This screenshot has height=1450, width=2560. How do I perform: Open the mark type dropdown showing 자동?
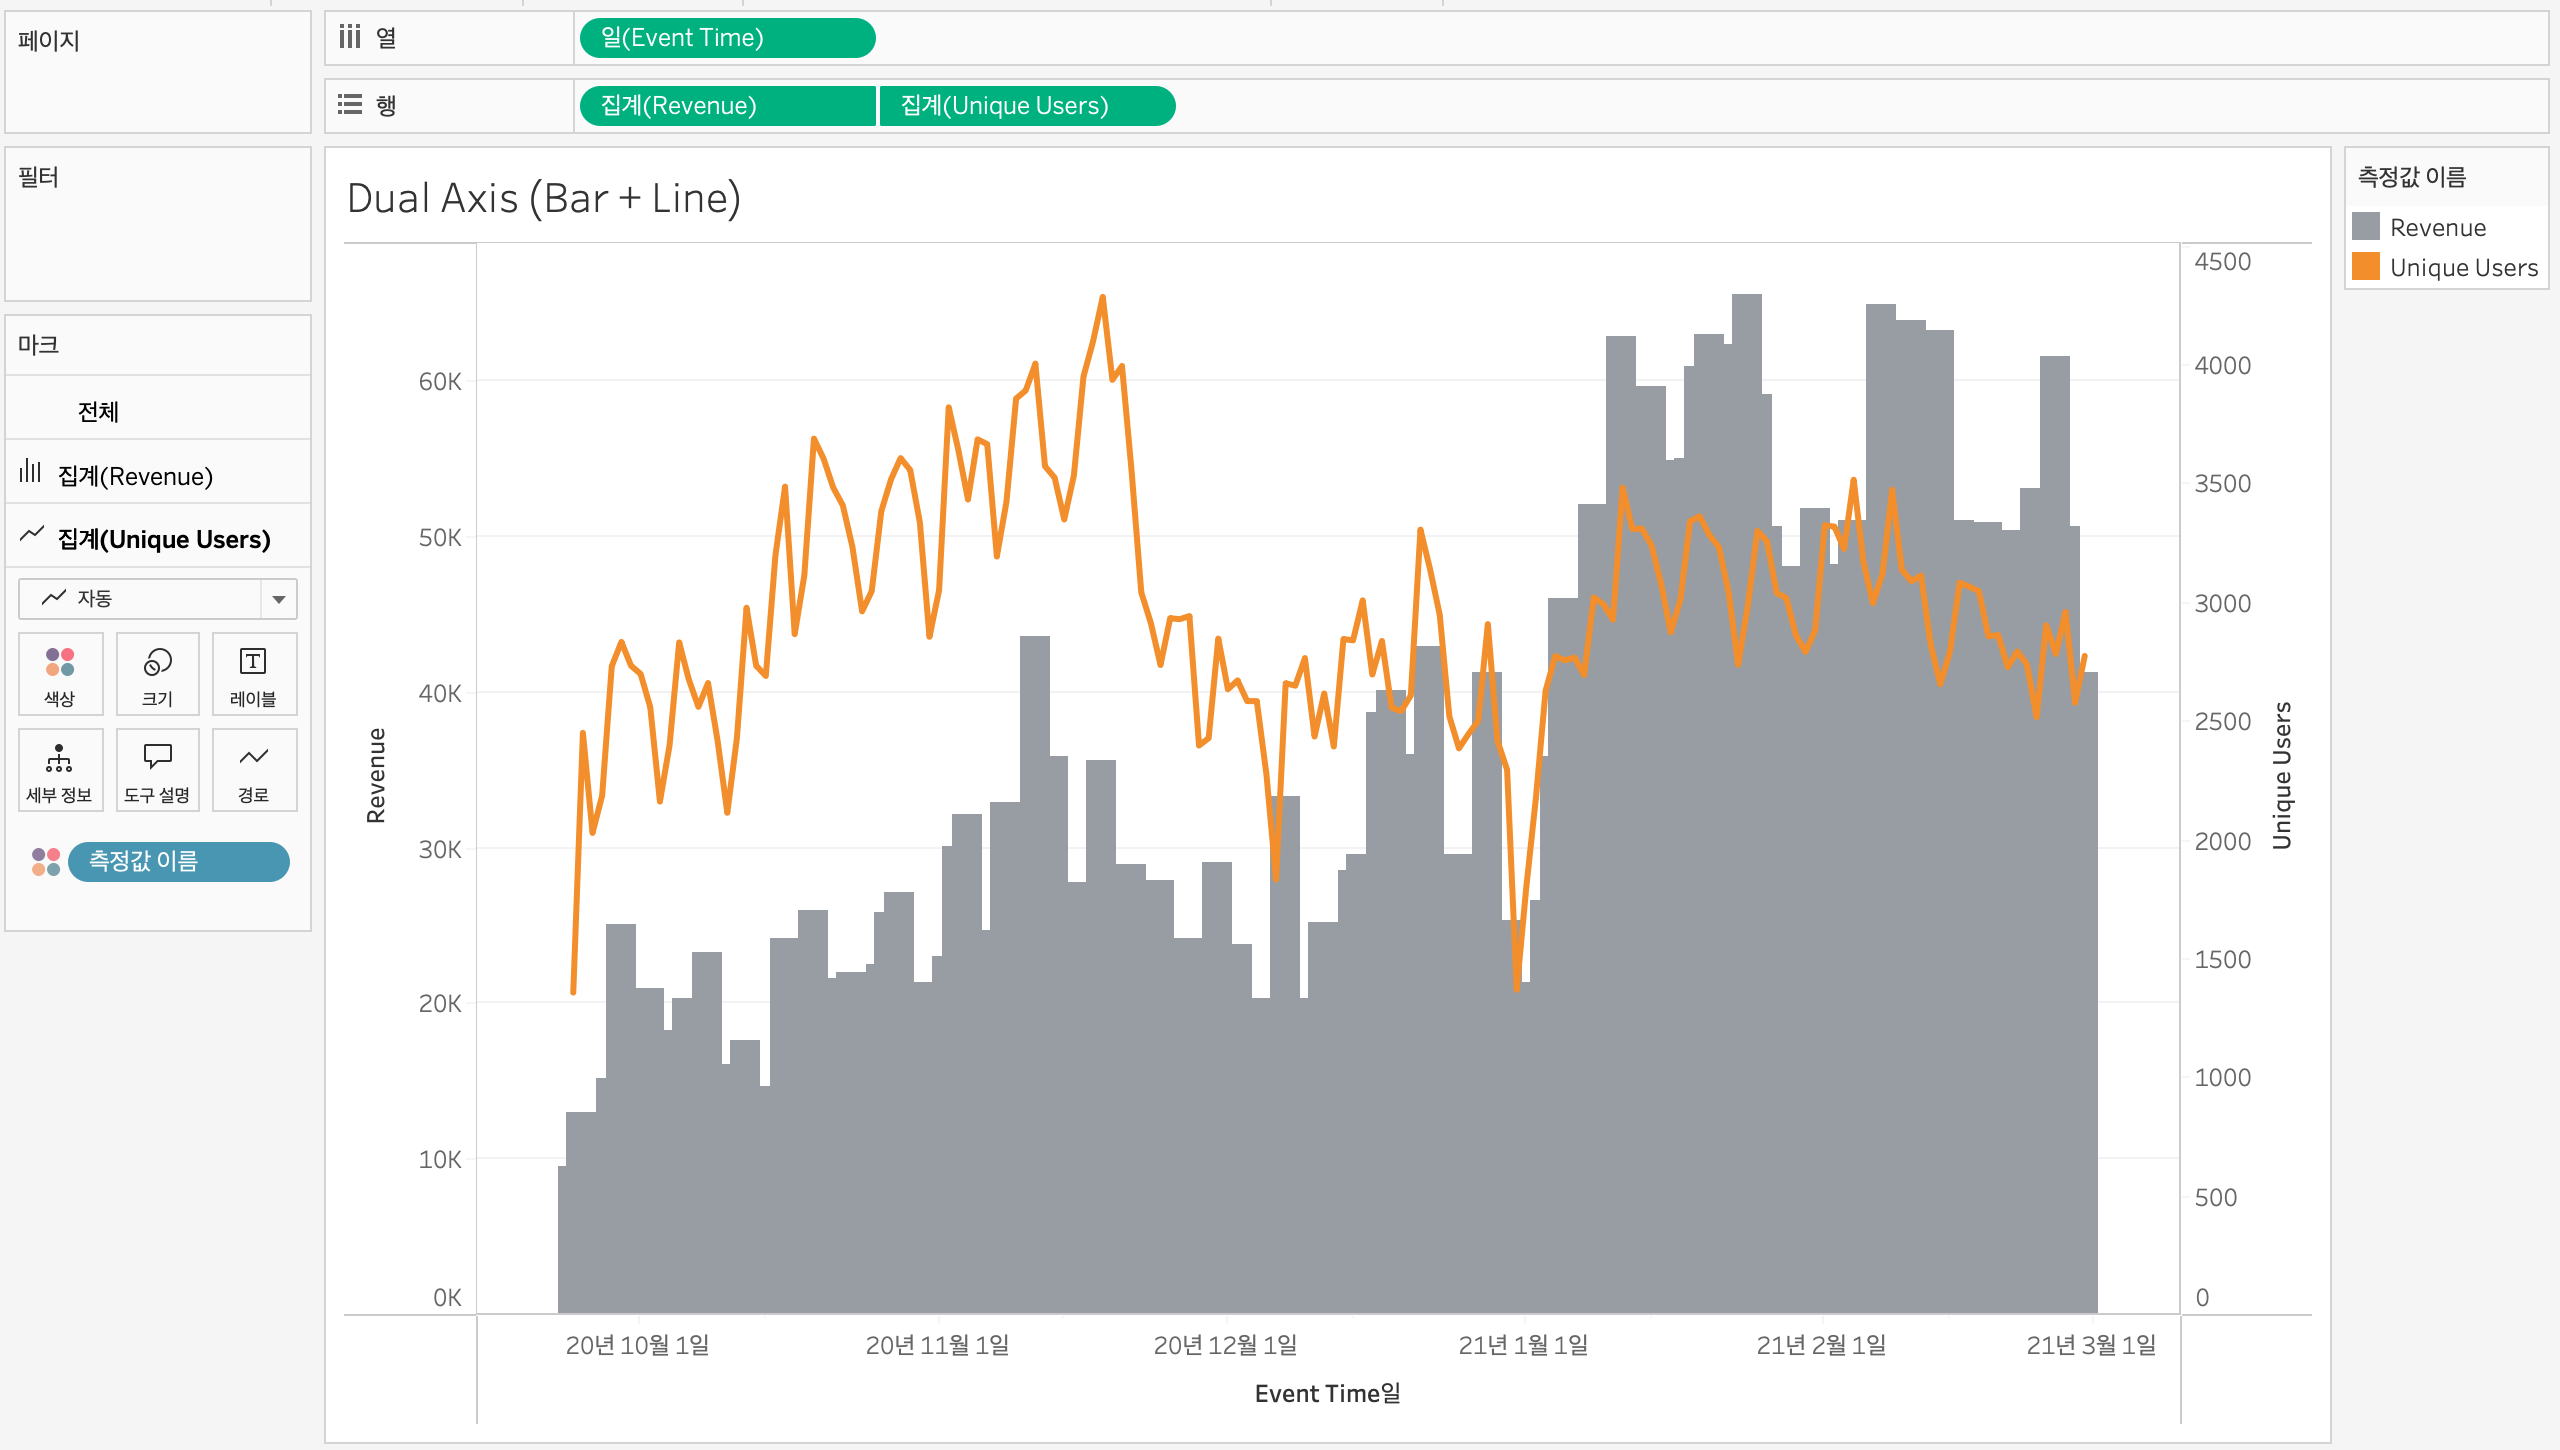click(x=158, y=599)
